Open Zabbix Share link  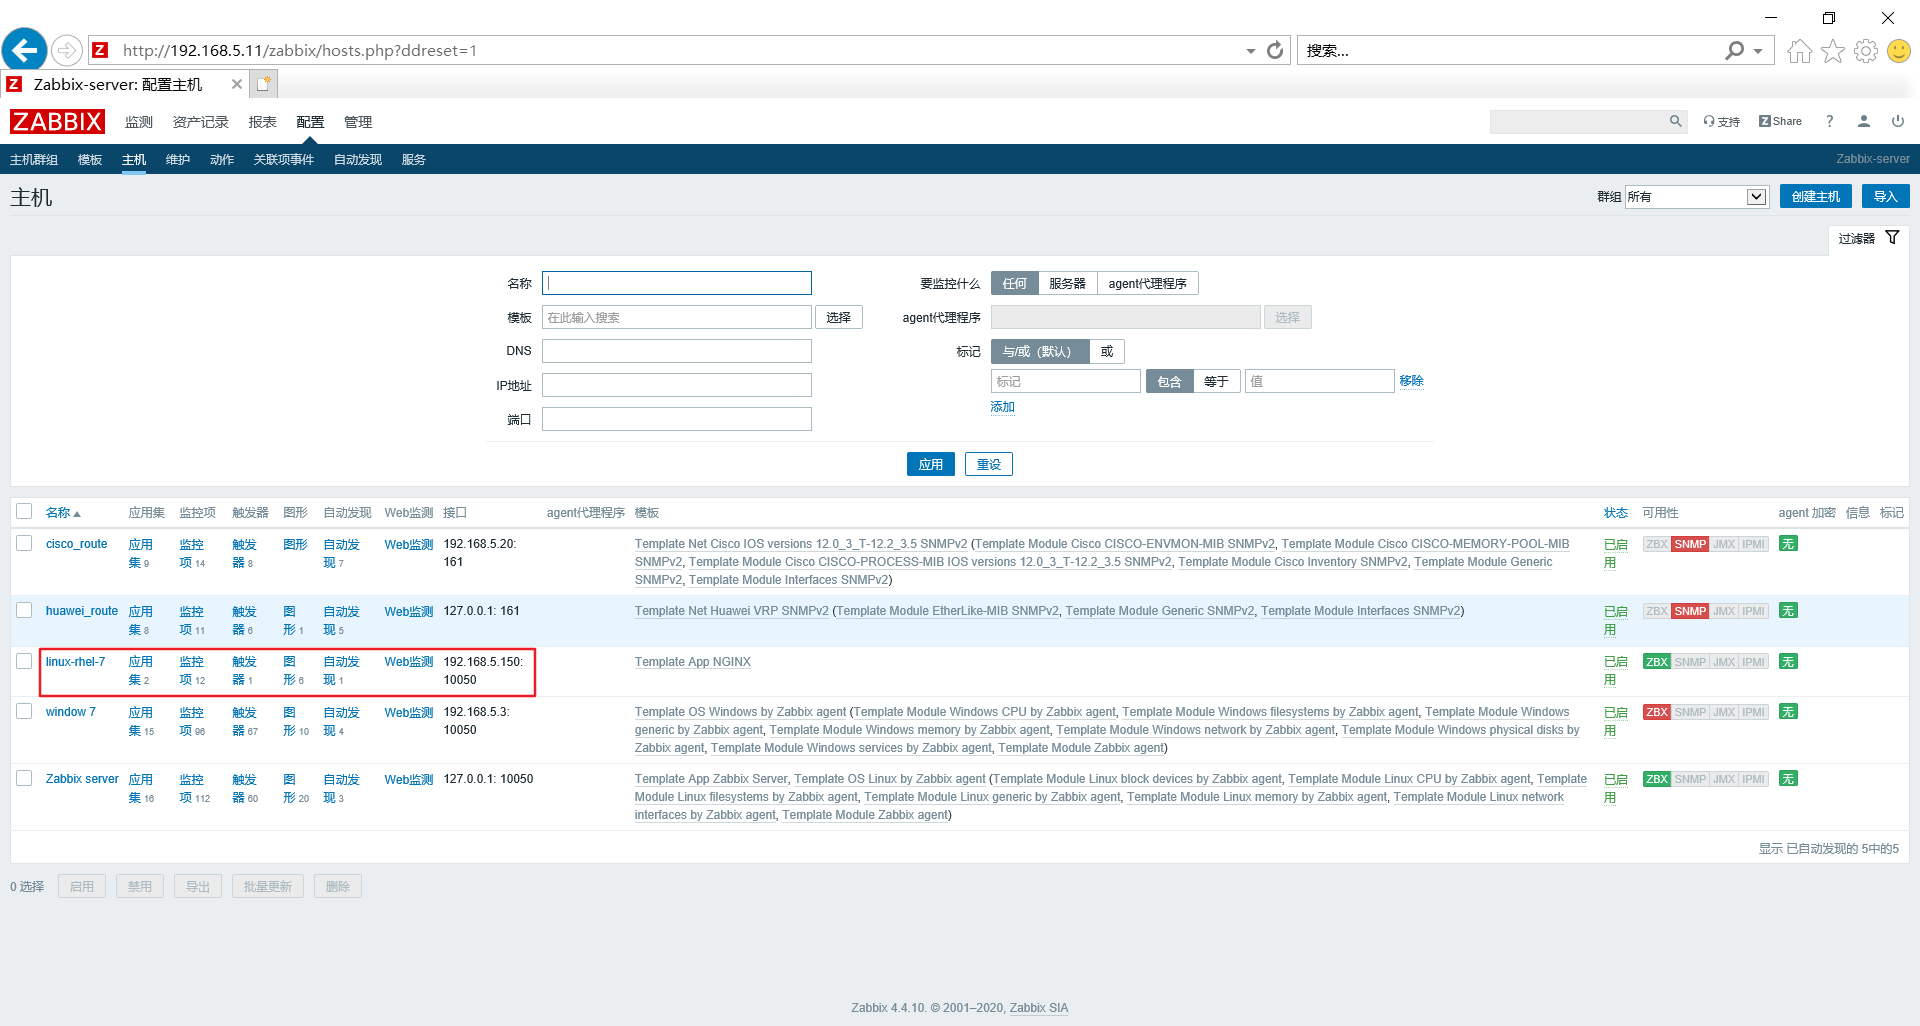coord(1780,121)
